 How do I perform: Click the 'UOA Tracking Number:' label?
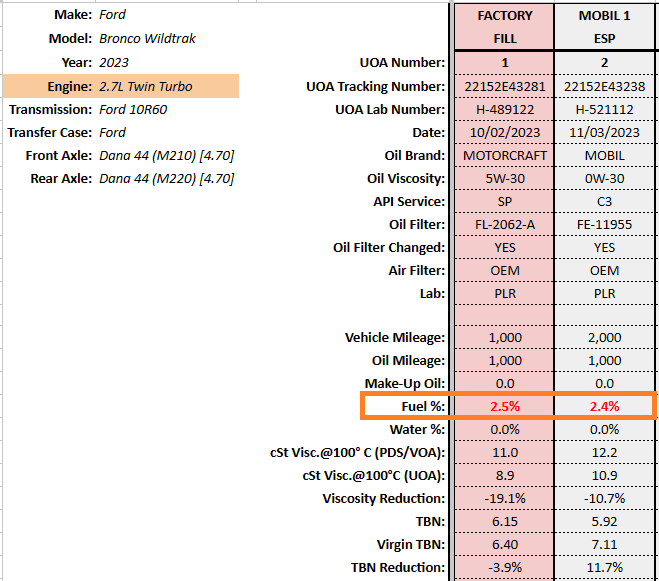coord(375,87)
